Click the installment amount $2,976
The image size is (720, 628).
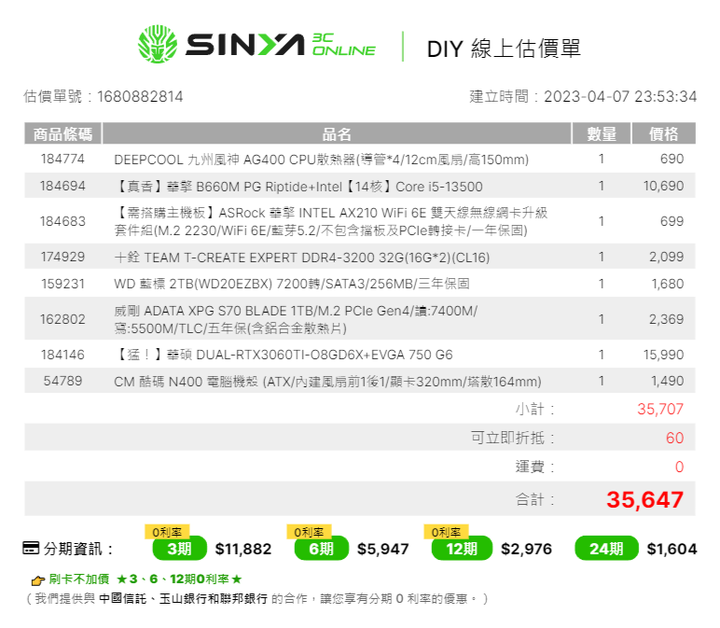tap(526, 549)
